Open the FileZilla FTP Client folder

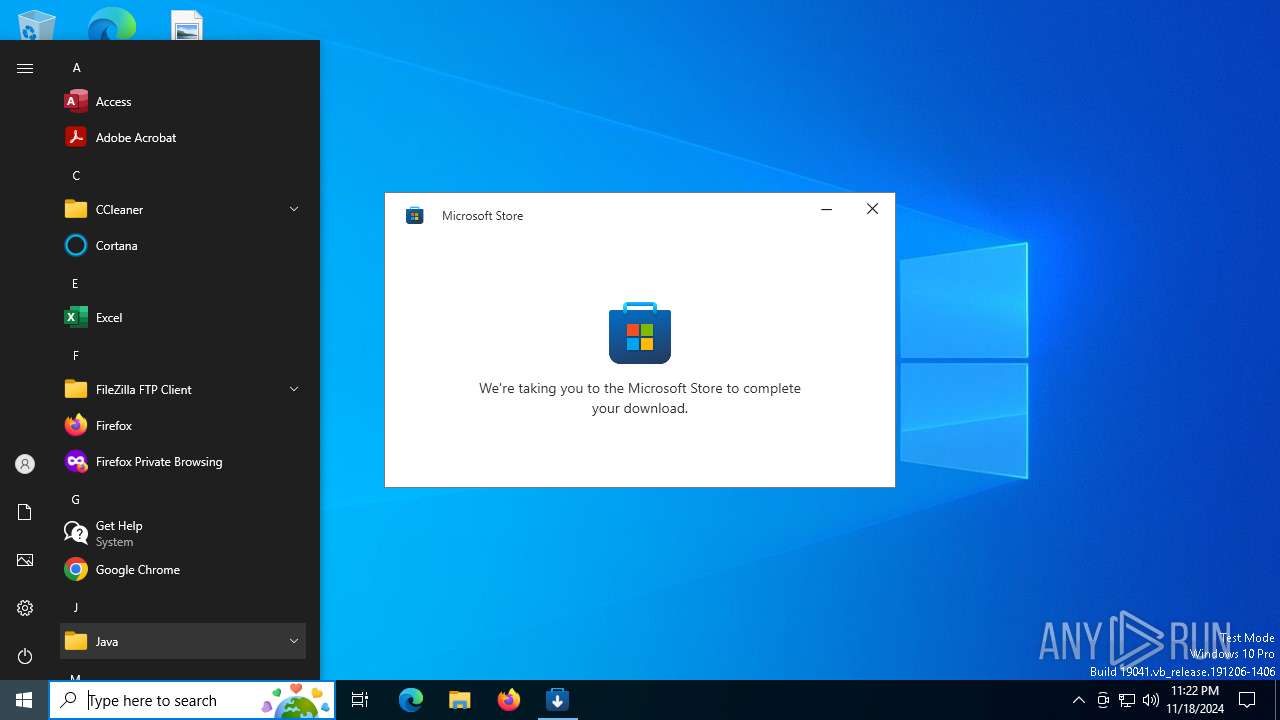183,389
